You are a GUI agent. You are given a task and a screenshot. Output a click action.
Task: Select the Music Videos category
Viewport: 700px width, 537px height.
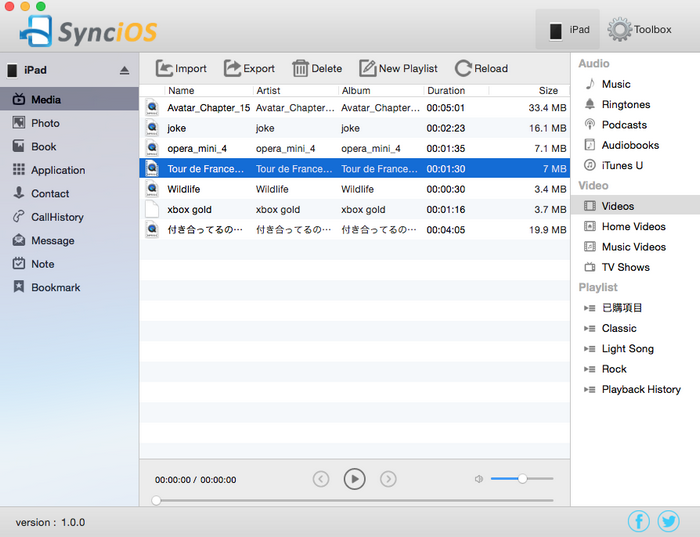tap(635, 247)
